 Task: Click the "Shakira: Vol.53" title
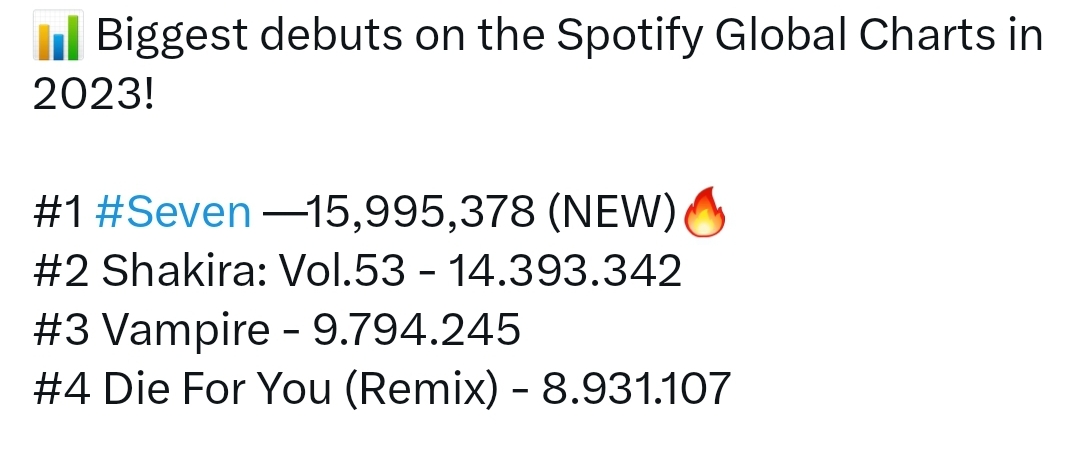[257, 271]
